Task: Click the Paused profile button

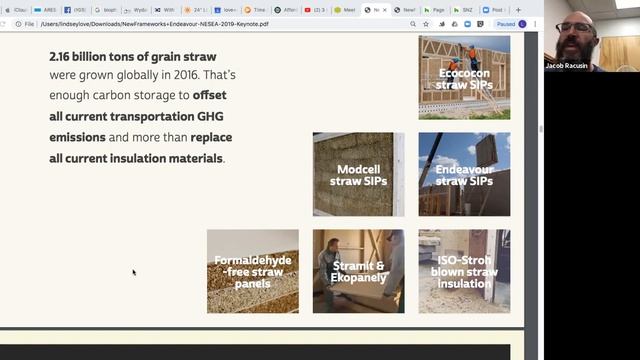Action: pyautogui.click(x=511, y=24)
